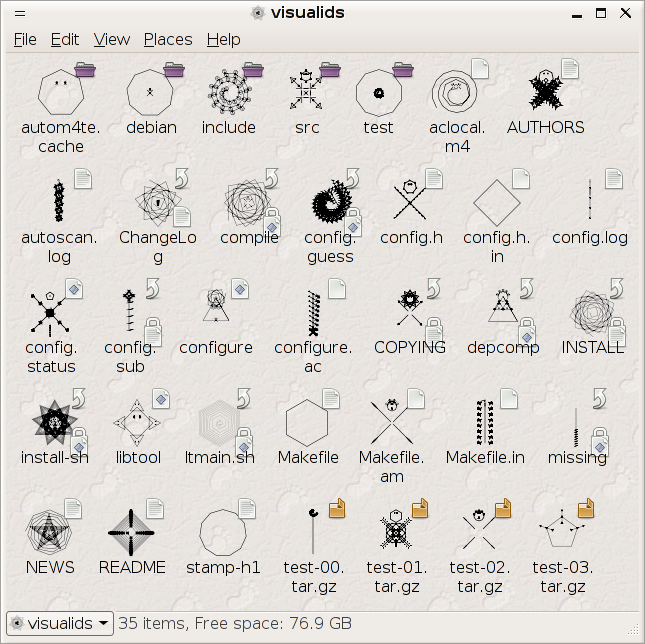Select the test-02.tar.gz archive icon
Screen dimensions: 645x644
tap(479, 529)
